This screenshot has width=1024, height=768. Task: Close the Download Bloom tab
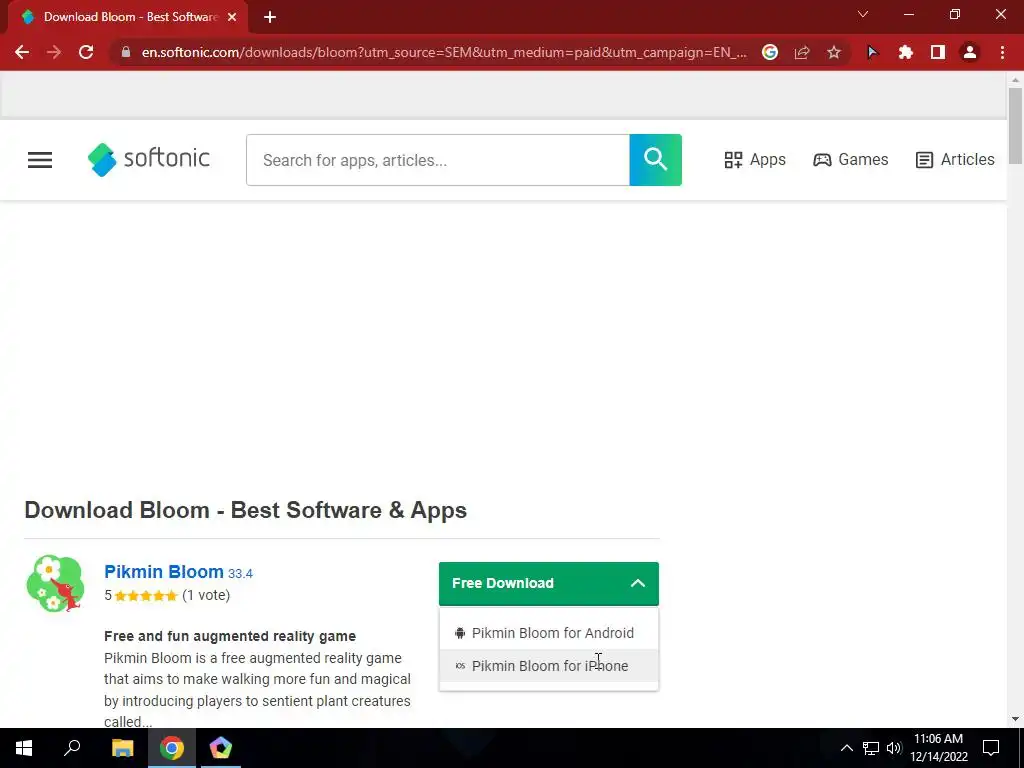click(232, 17)
